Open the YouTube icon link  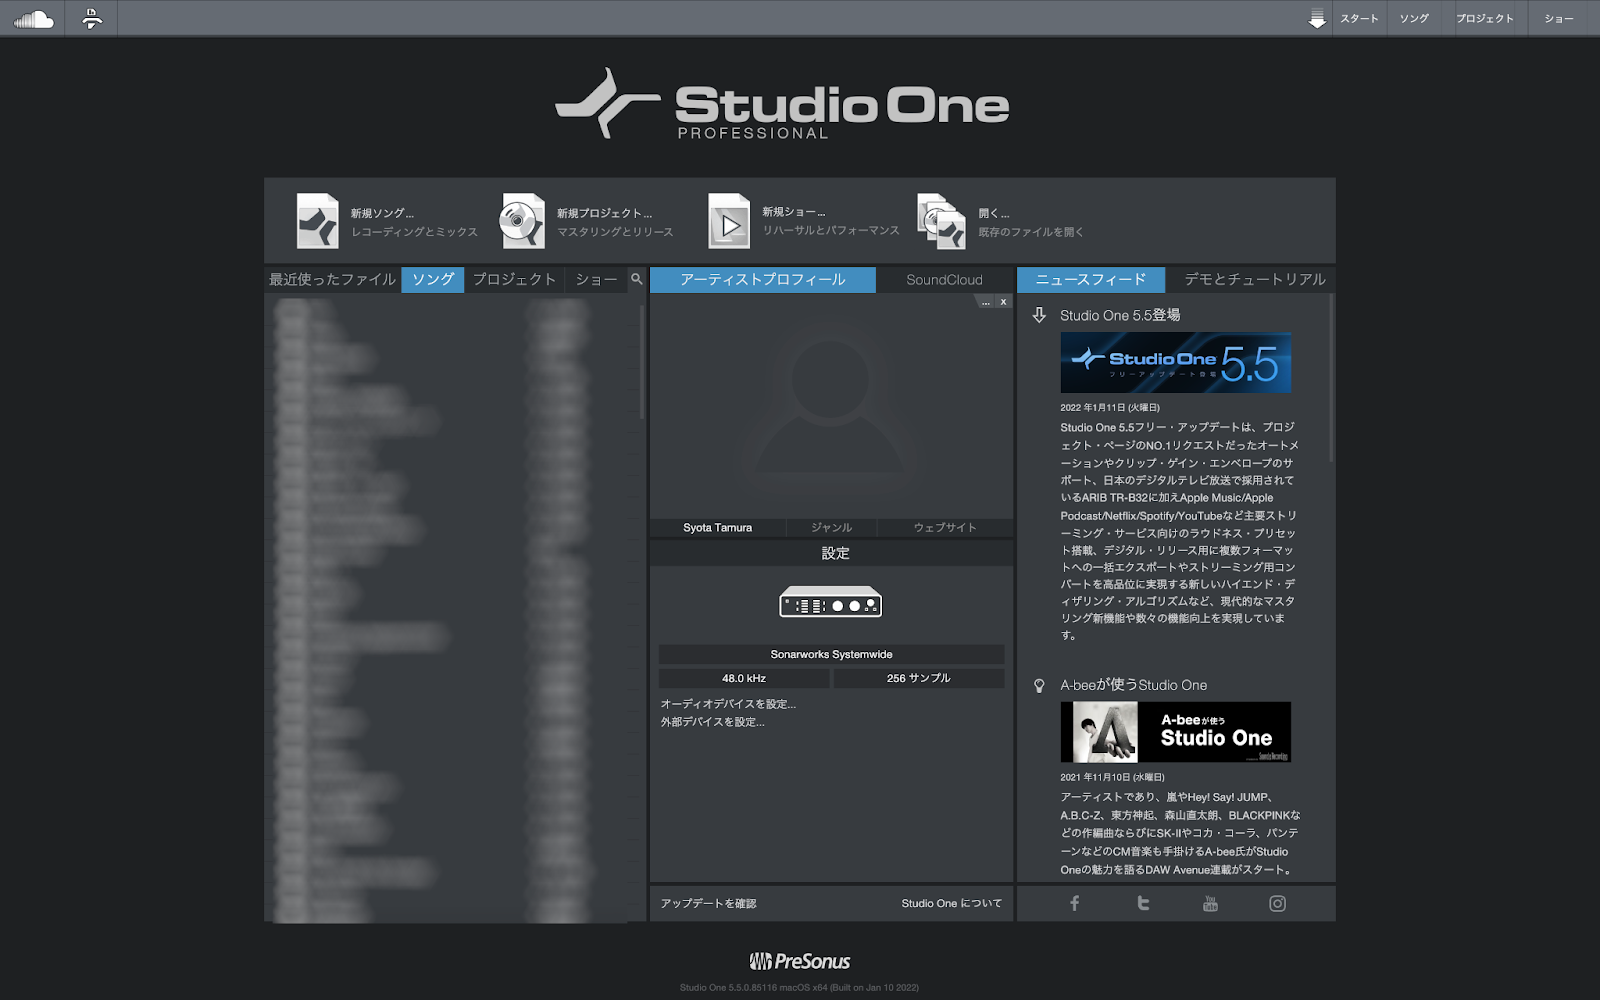pyautogui.click(x=1210, y=903)
